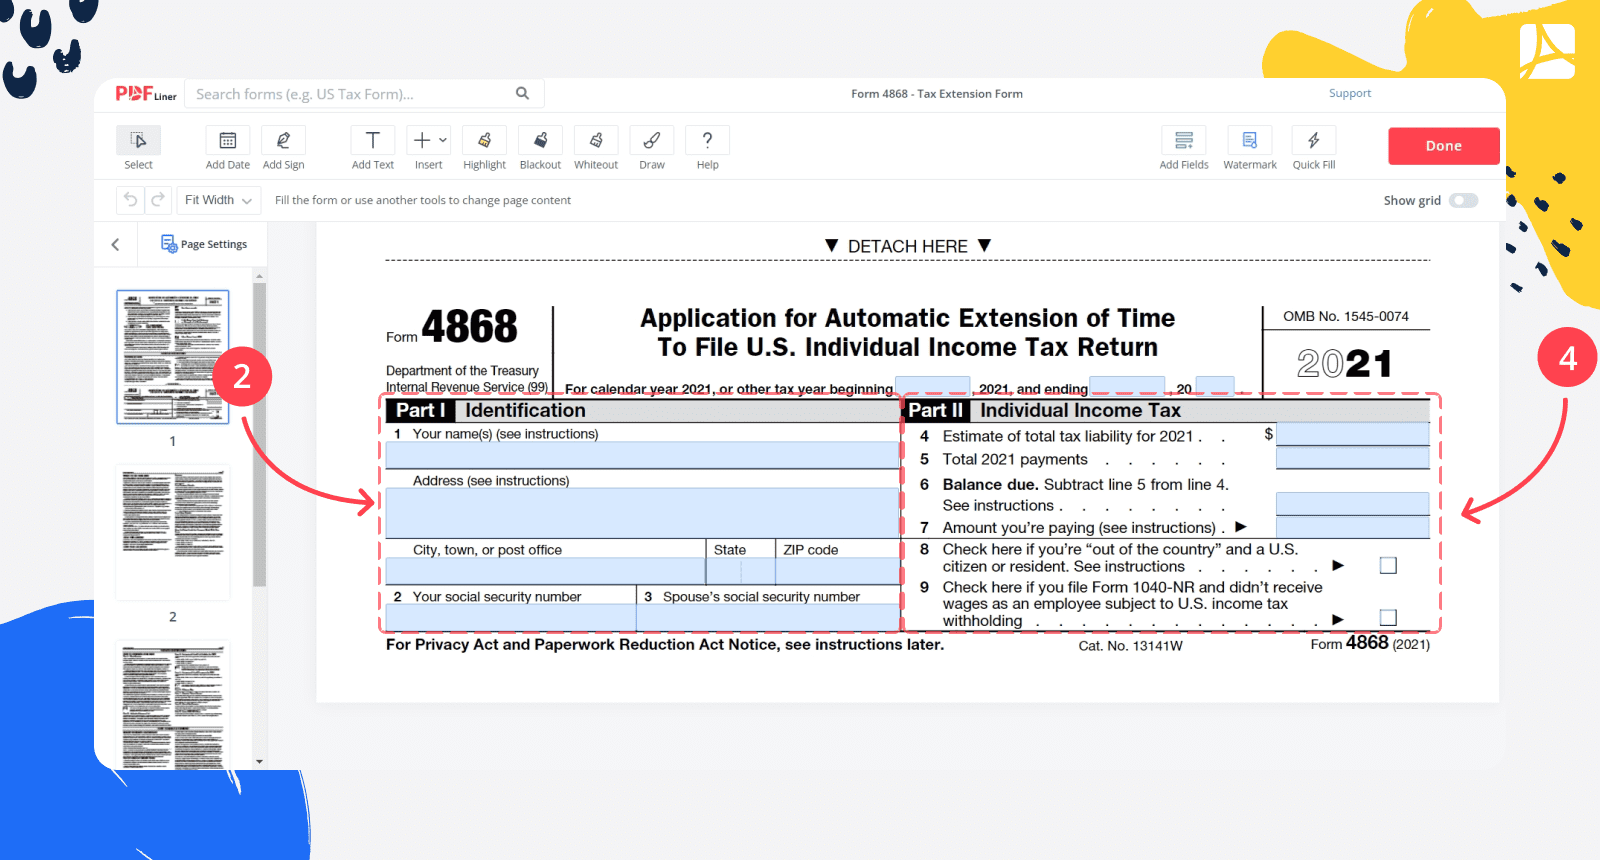Open the Watermark tool
This screenshot has height=860, width=1600.
1249,141
